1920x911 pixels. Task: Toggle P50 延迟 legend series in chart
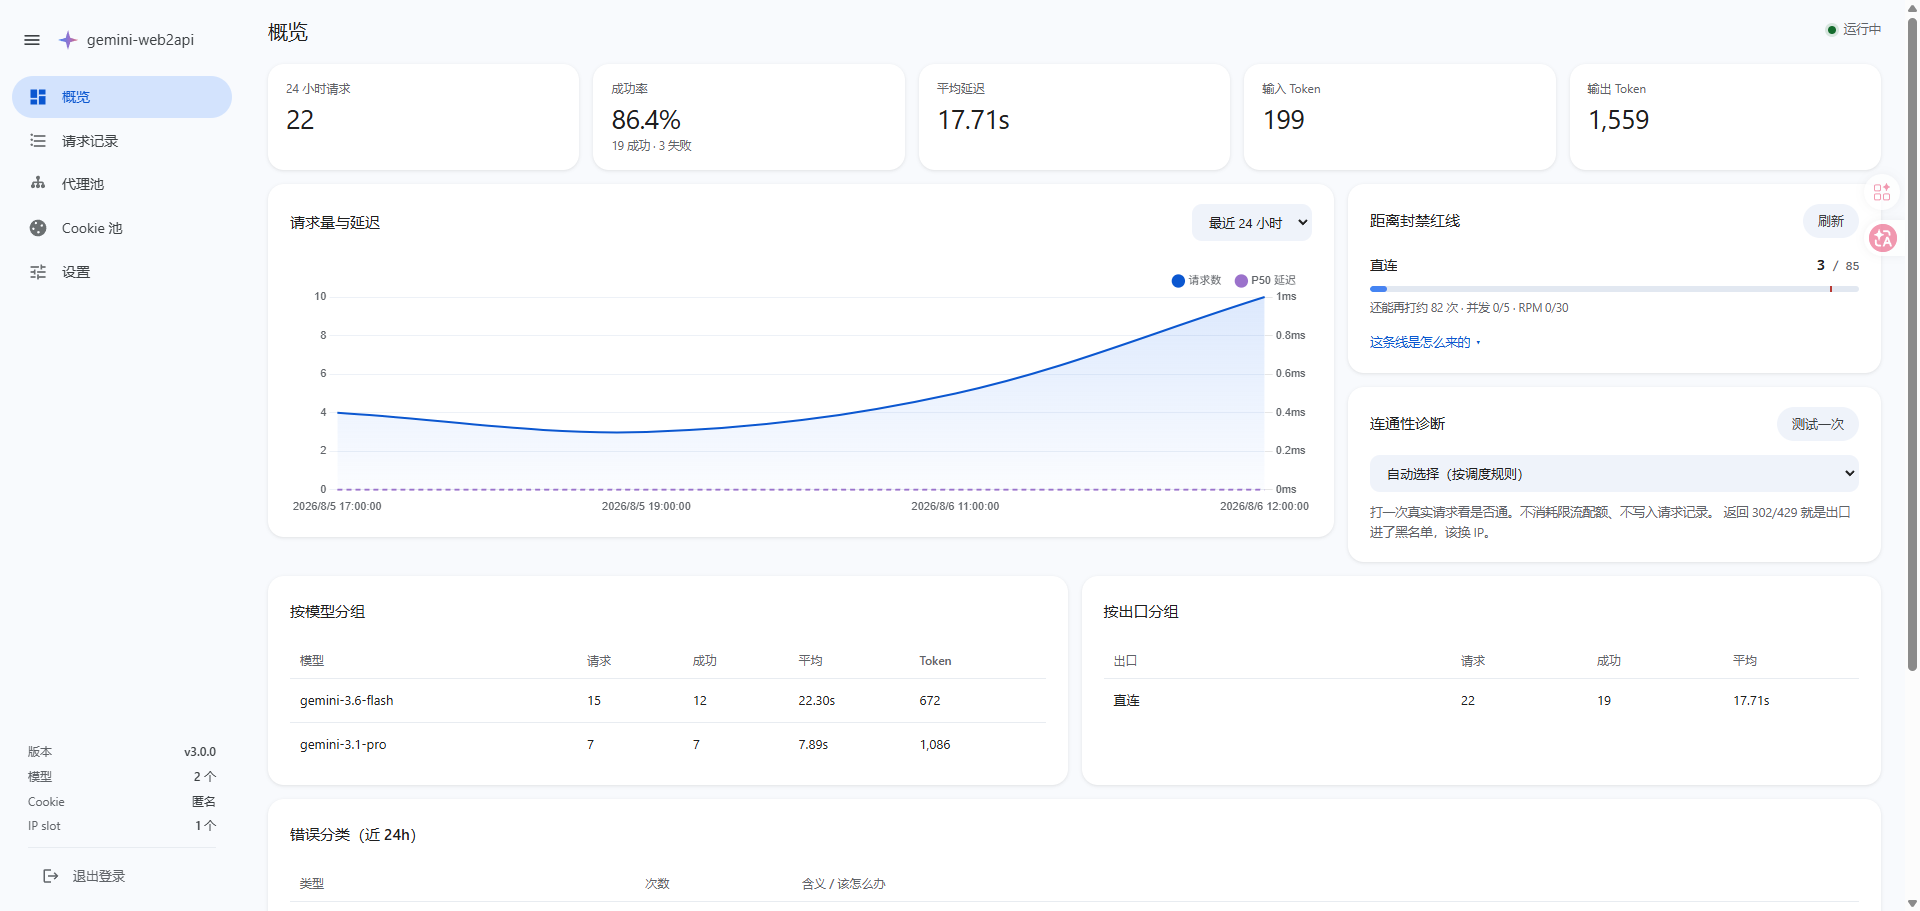tap(1265, 281)
